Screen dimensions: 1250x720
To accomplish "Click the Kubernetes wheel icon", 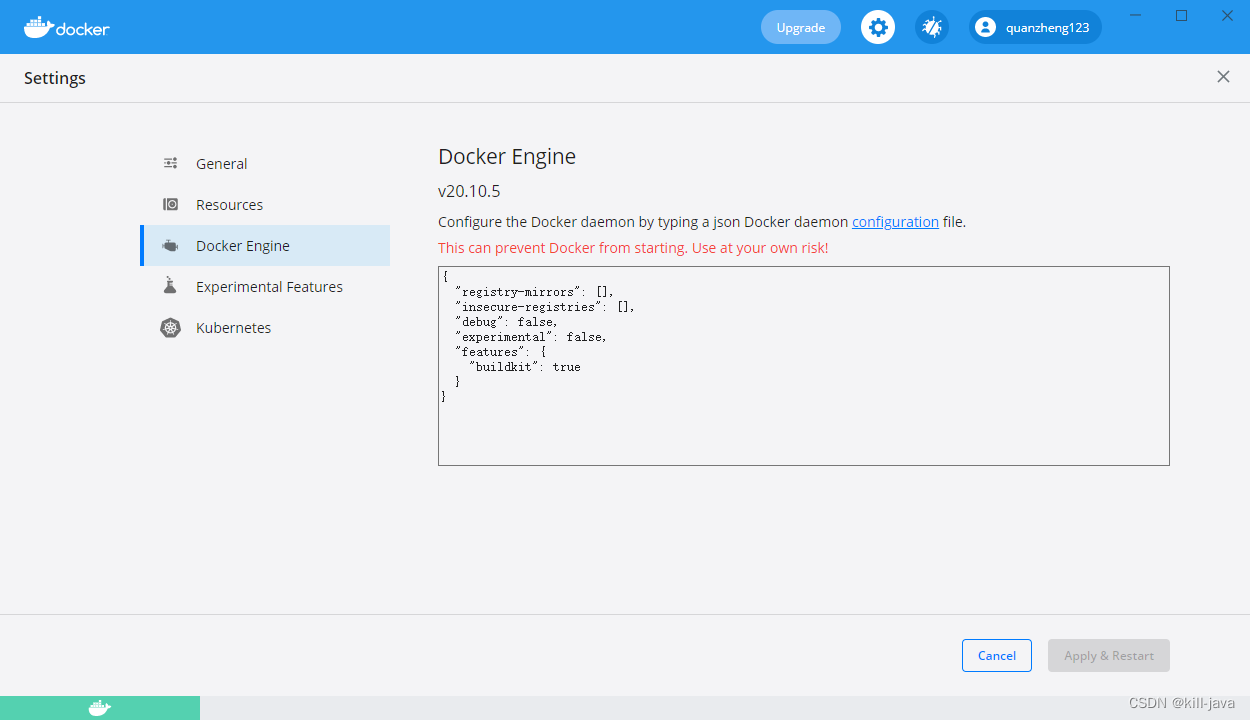I will [x=171, y=327].
